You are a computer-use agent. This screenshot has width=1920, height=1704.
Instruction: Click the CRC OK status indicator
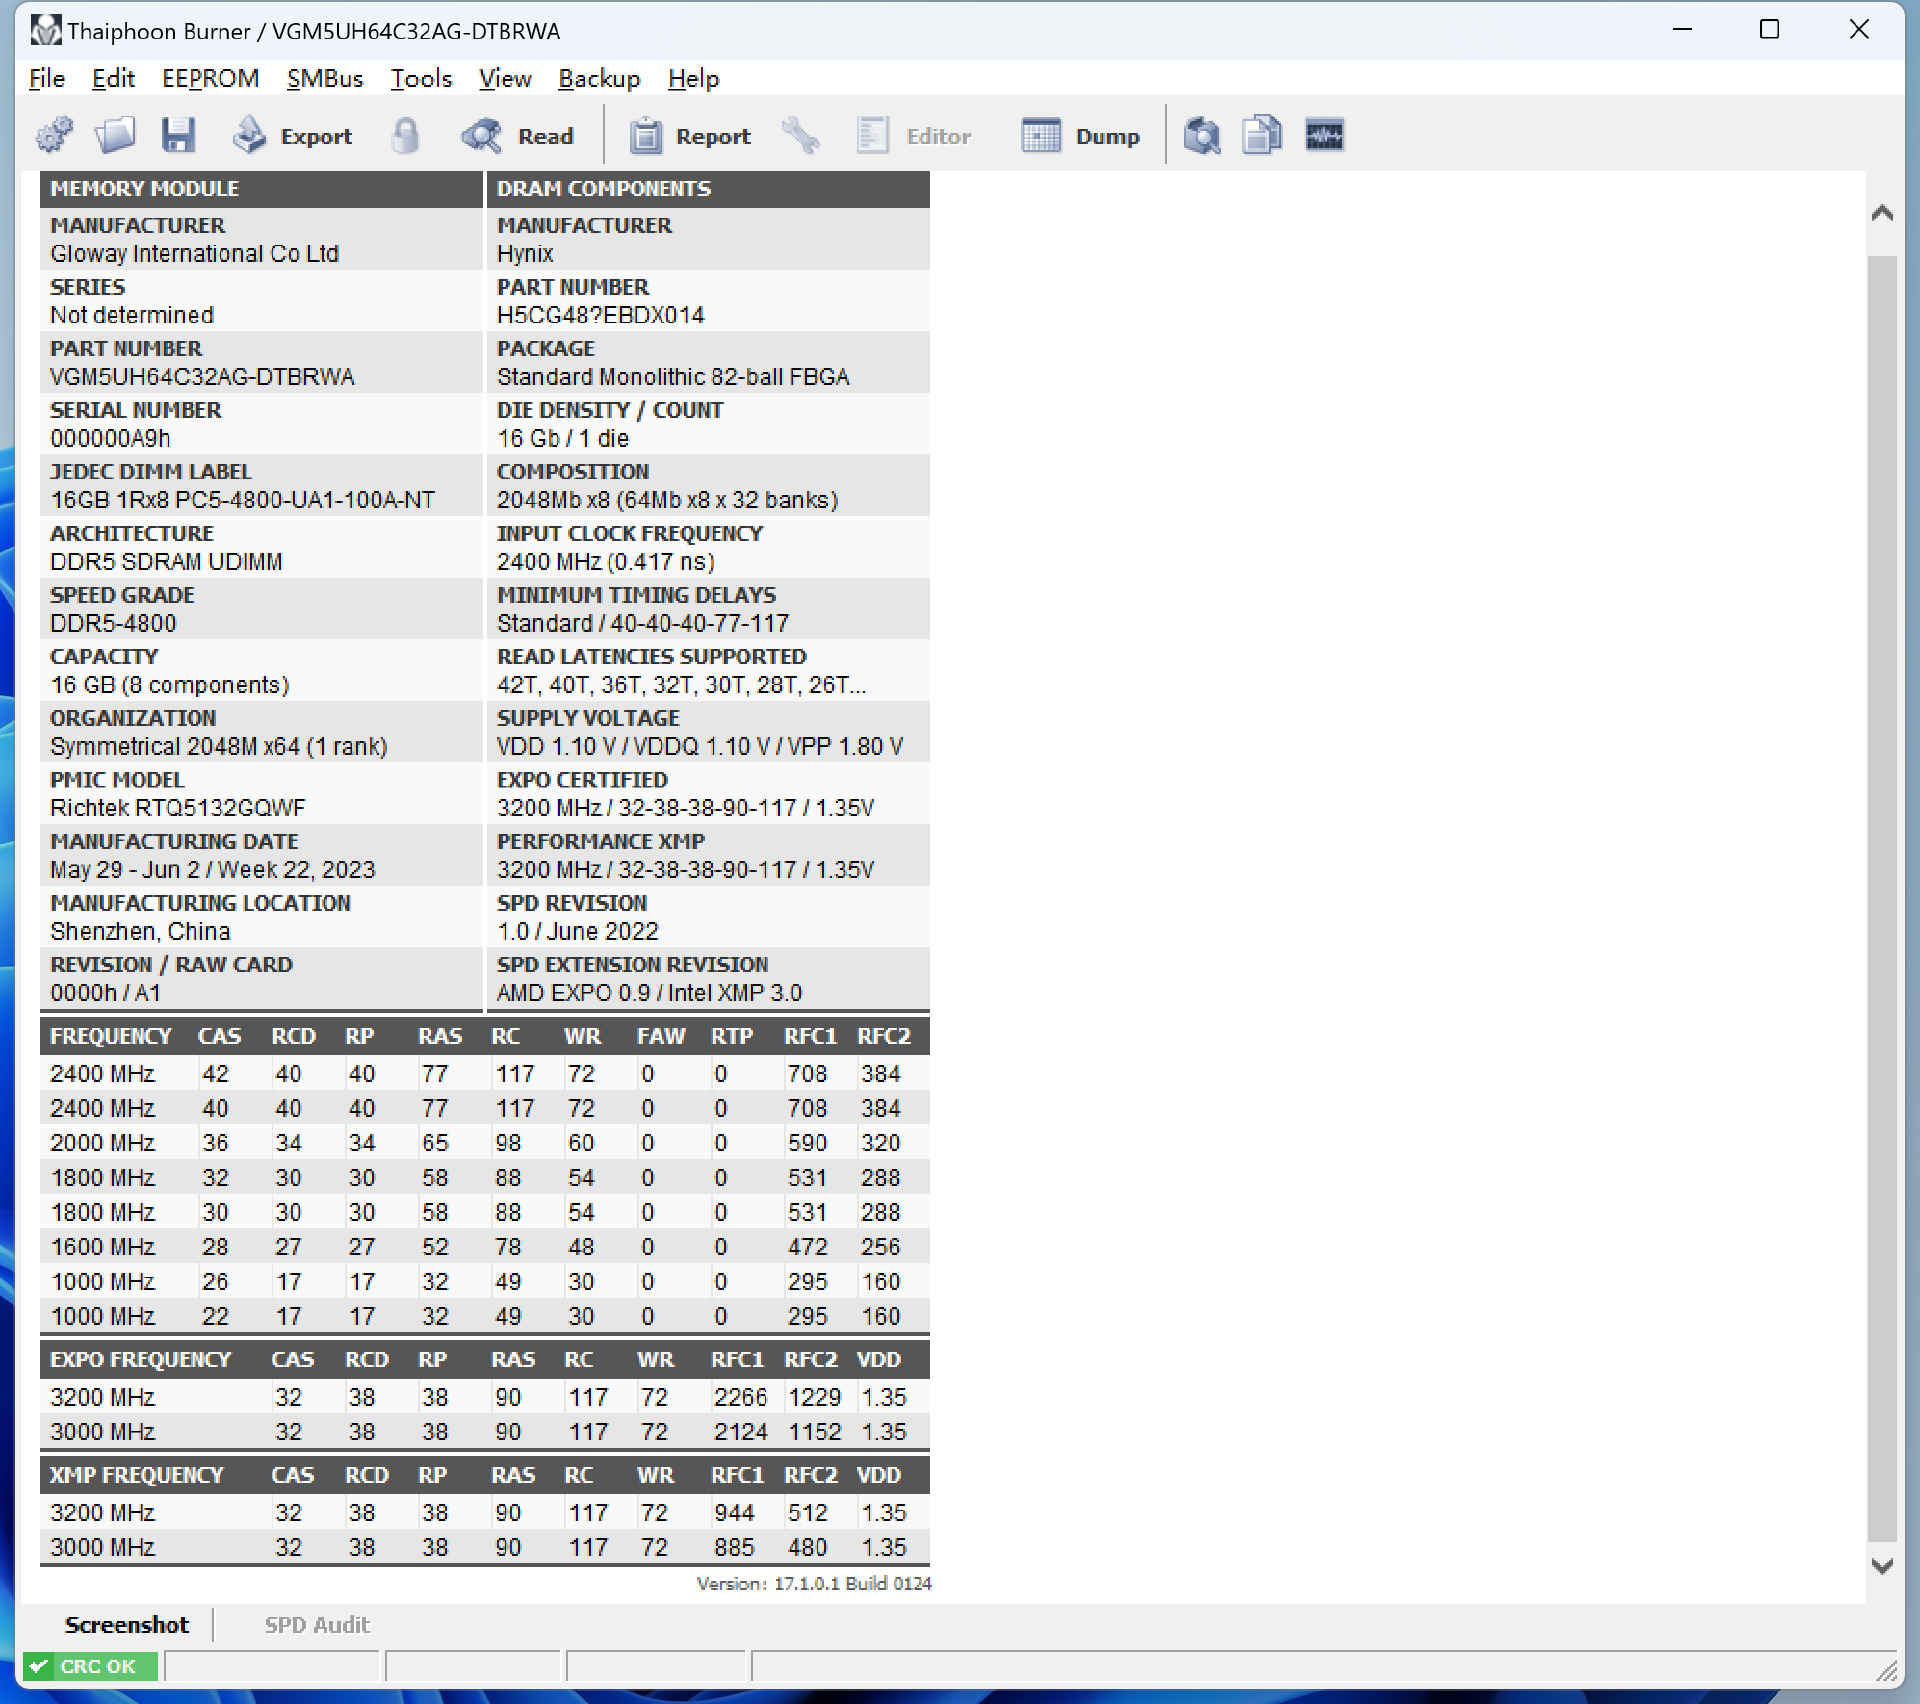[90, 1666]
